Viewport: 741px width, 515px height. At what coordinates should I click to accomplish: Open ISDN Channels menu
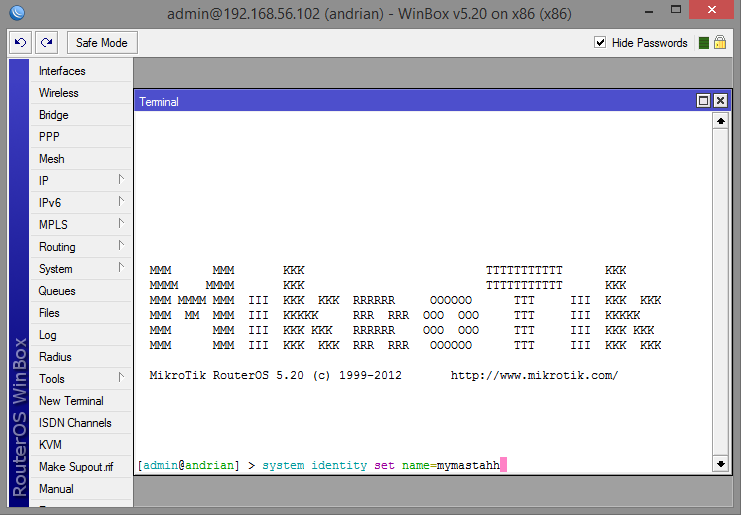coord(81,423)
